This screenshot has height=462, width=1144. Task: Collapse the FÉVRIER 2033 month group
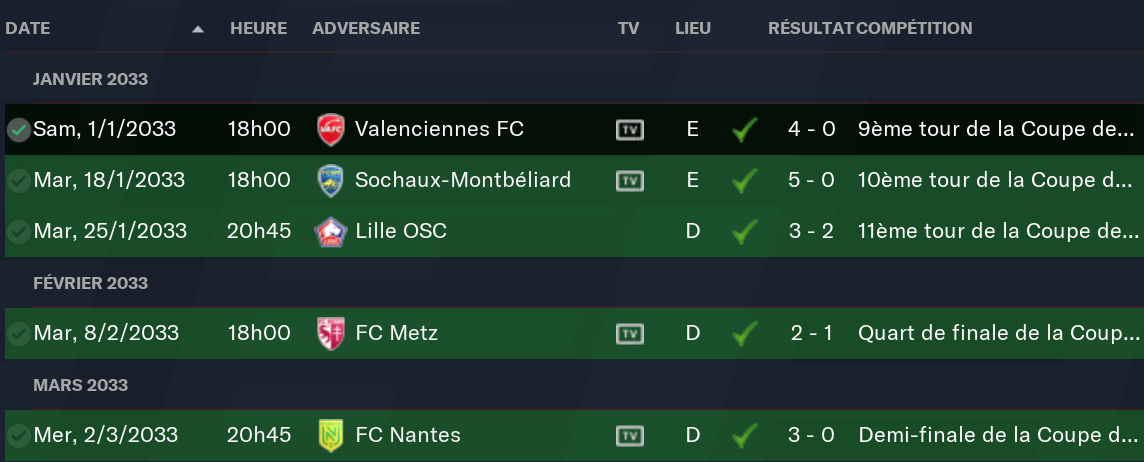click(x=90, y=283)
